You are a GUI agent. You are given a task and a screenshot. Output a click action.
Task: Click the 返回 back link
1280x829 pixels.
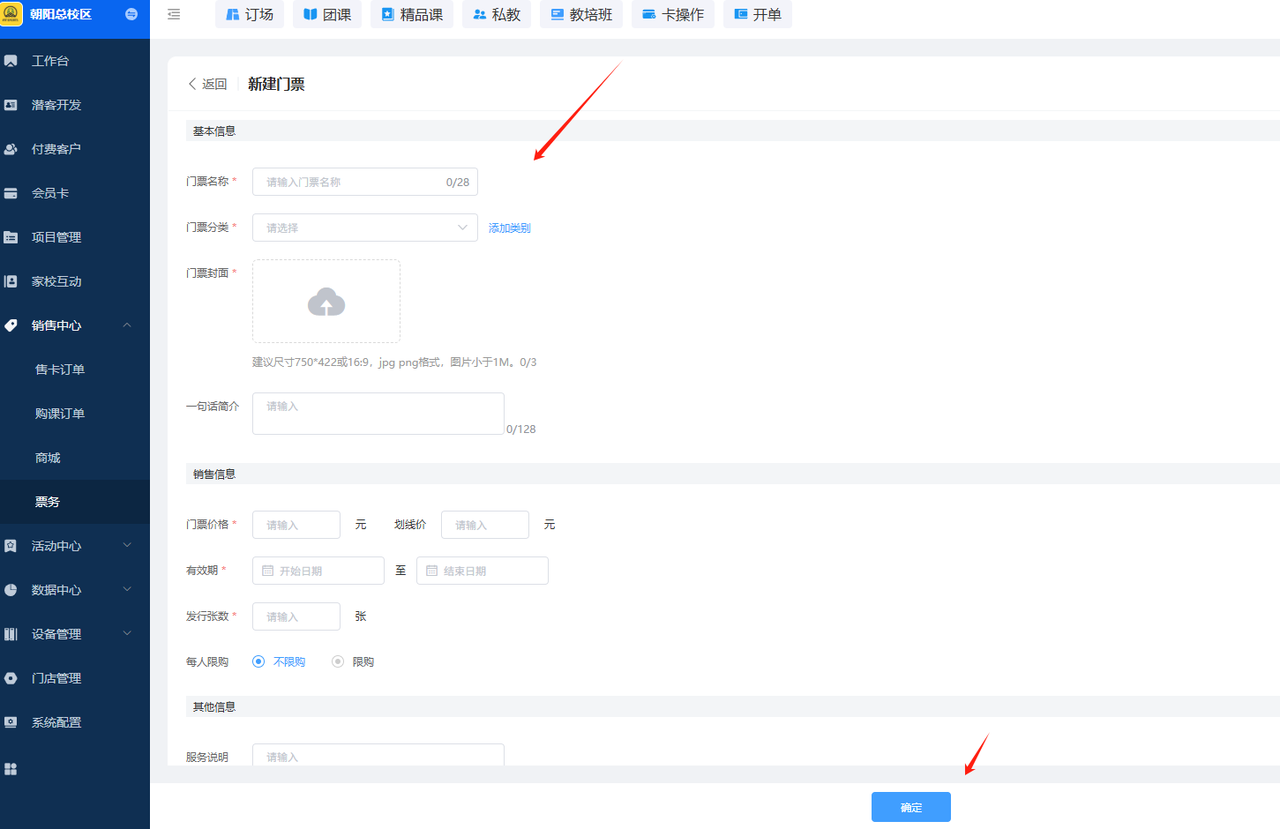coord(208,84)
